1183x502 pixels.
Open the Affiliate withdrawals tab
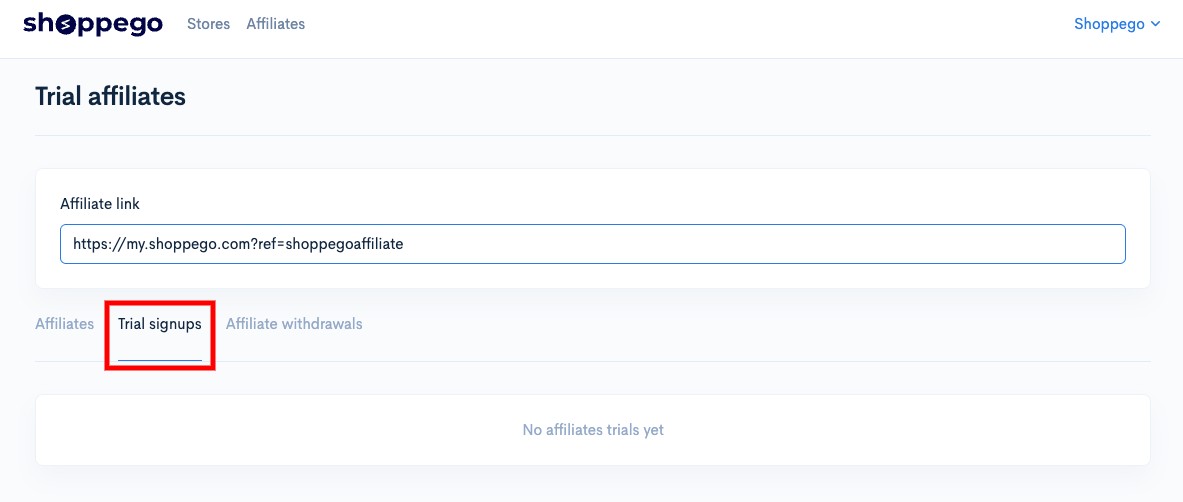(x=294, y=324)
